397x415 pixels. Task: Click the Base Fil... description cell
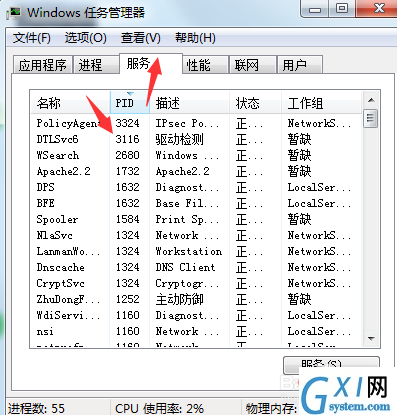(187, 203)
